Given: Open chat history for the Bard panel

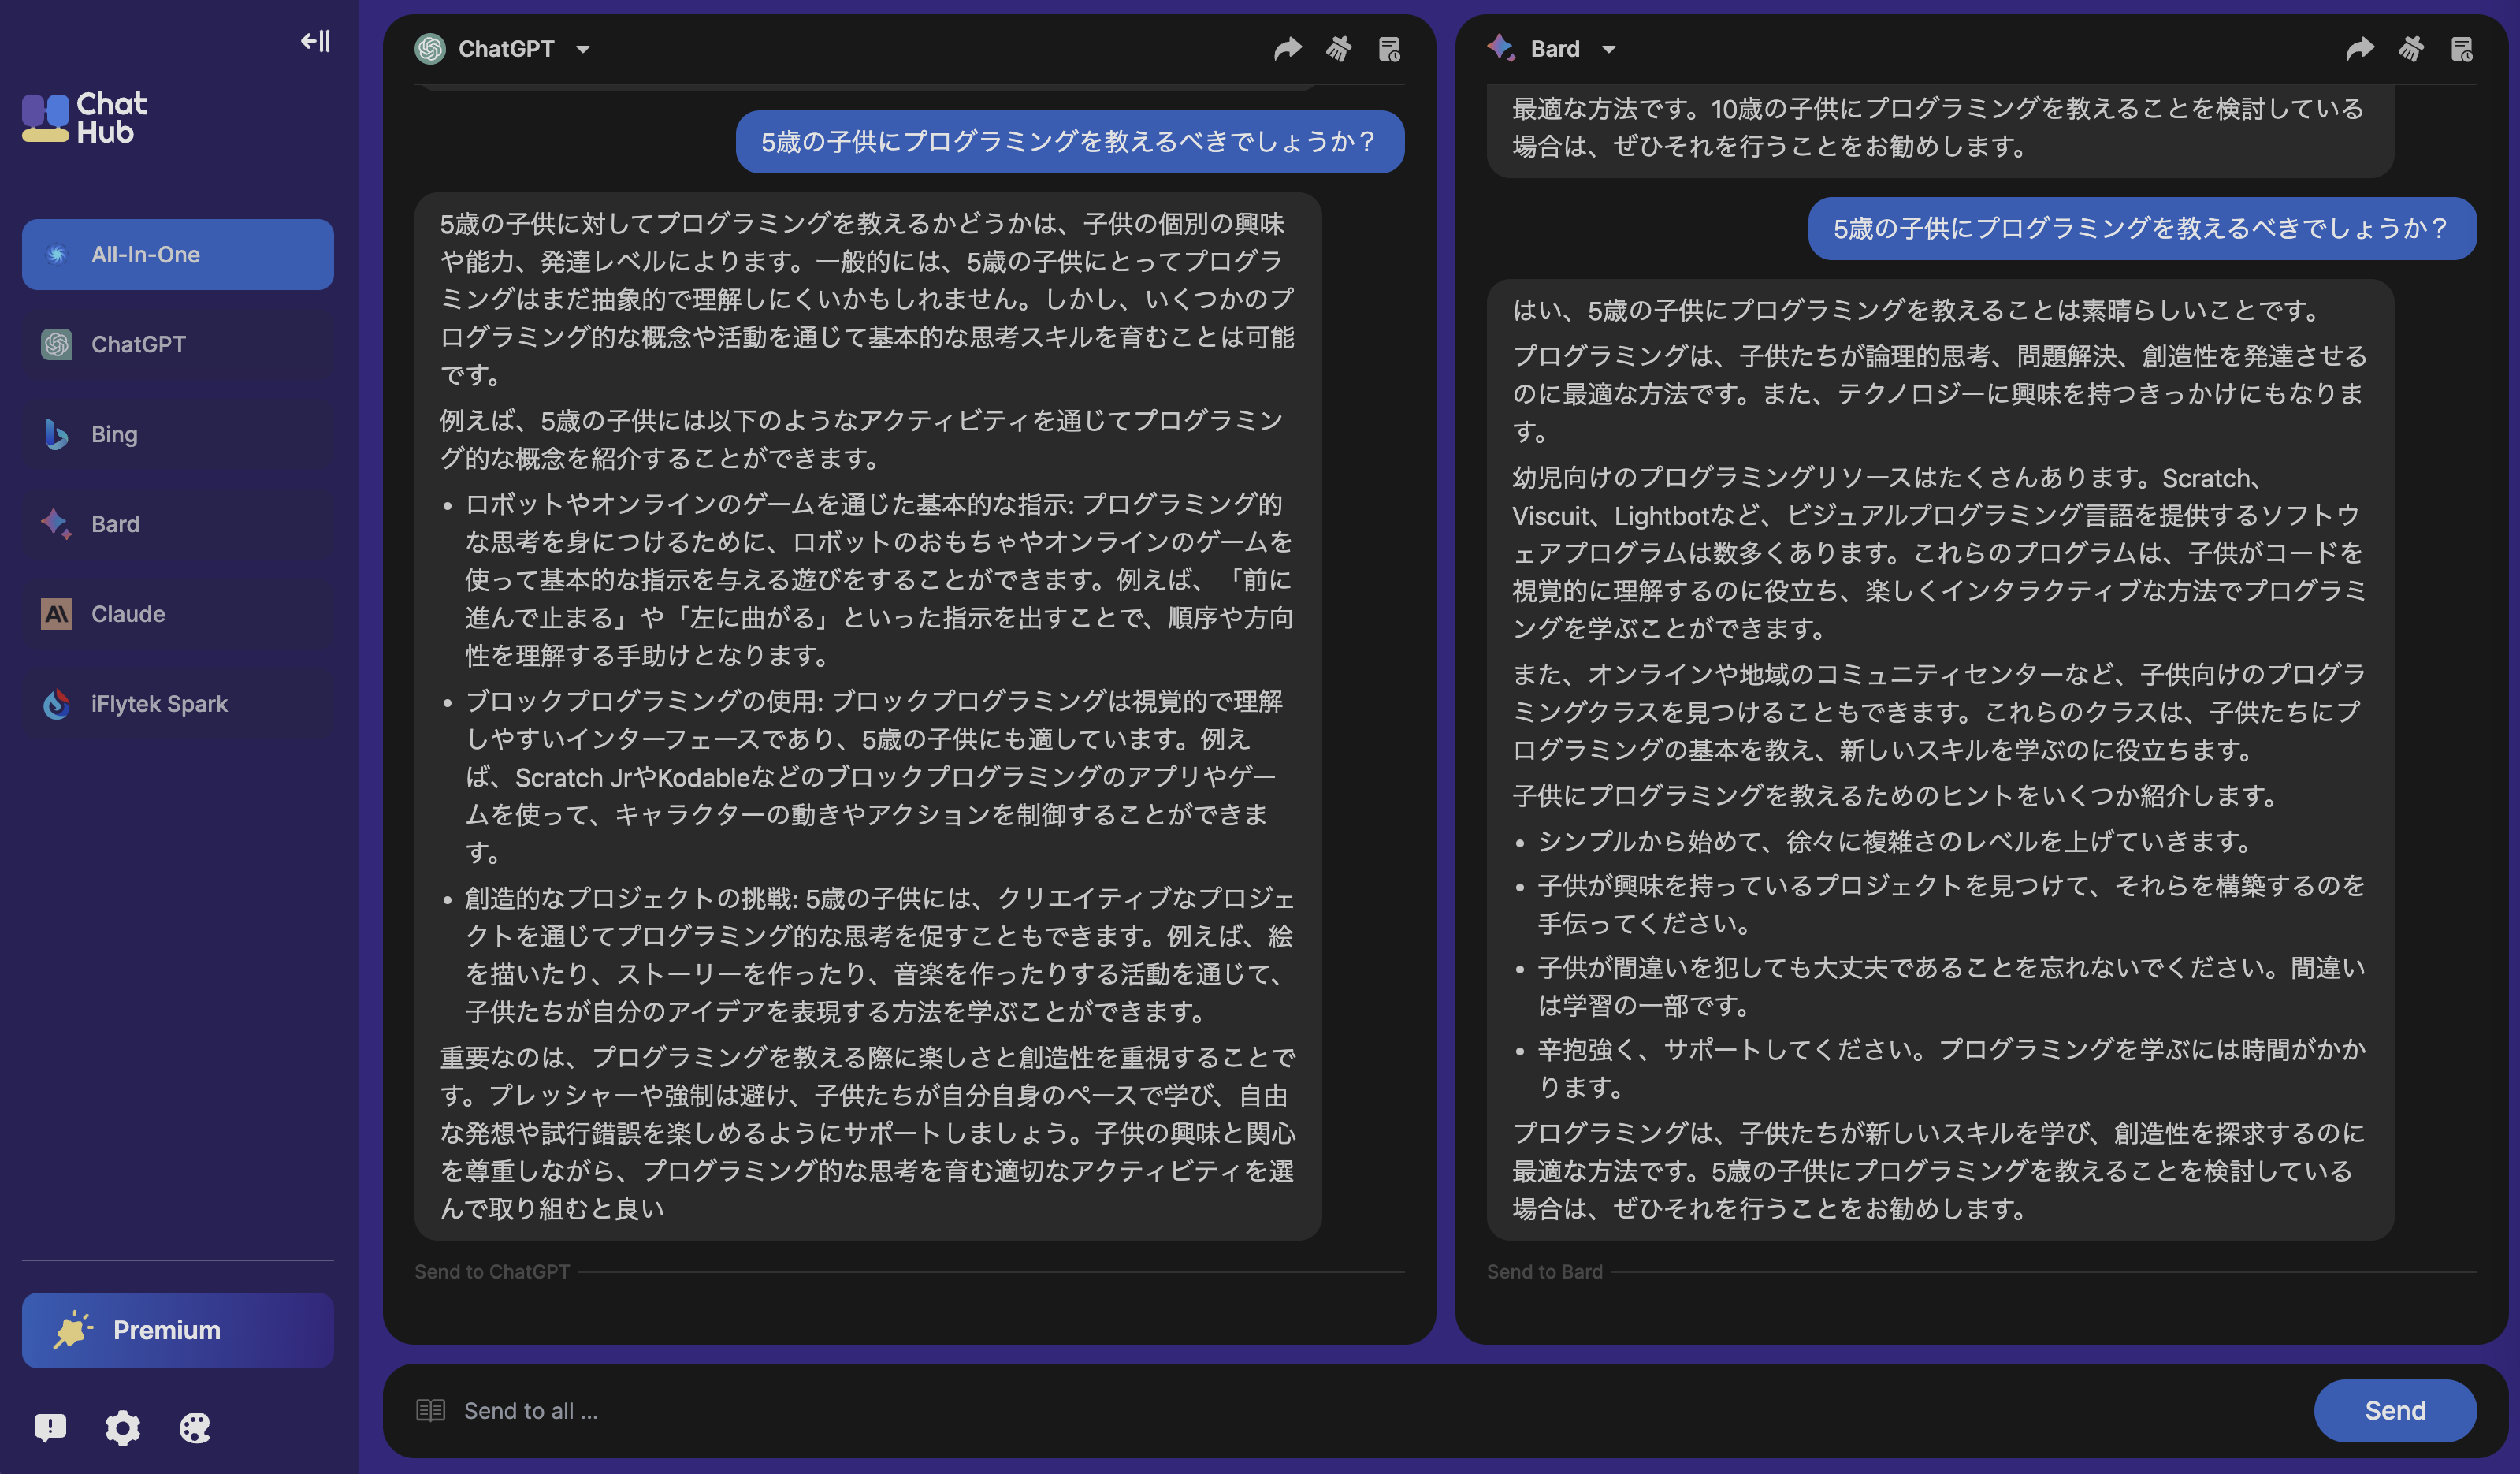Looking at the screenshot, I should coord(2461,48).
